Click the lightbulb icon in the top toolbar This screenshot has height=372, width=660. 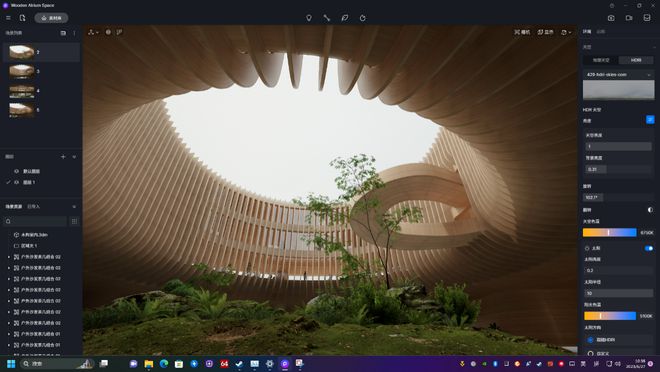309,18
